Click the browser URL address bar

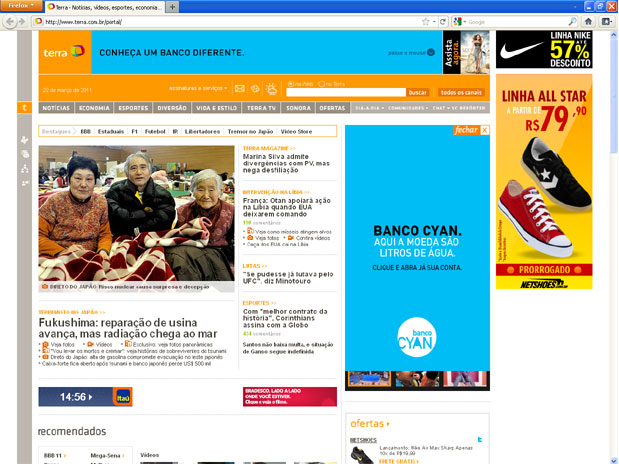tap(232, 22)
